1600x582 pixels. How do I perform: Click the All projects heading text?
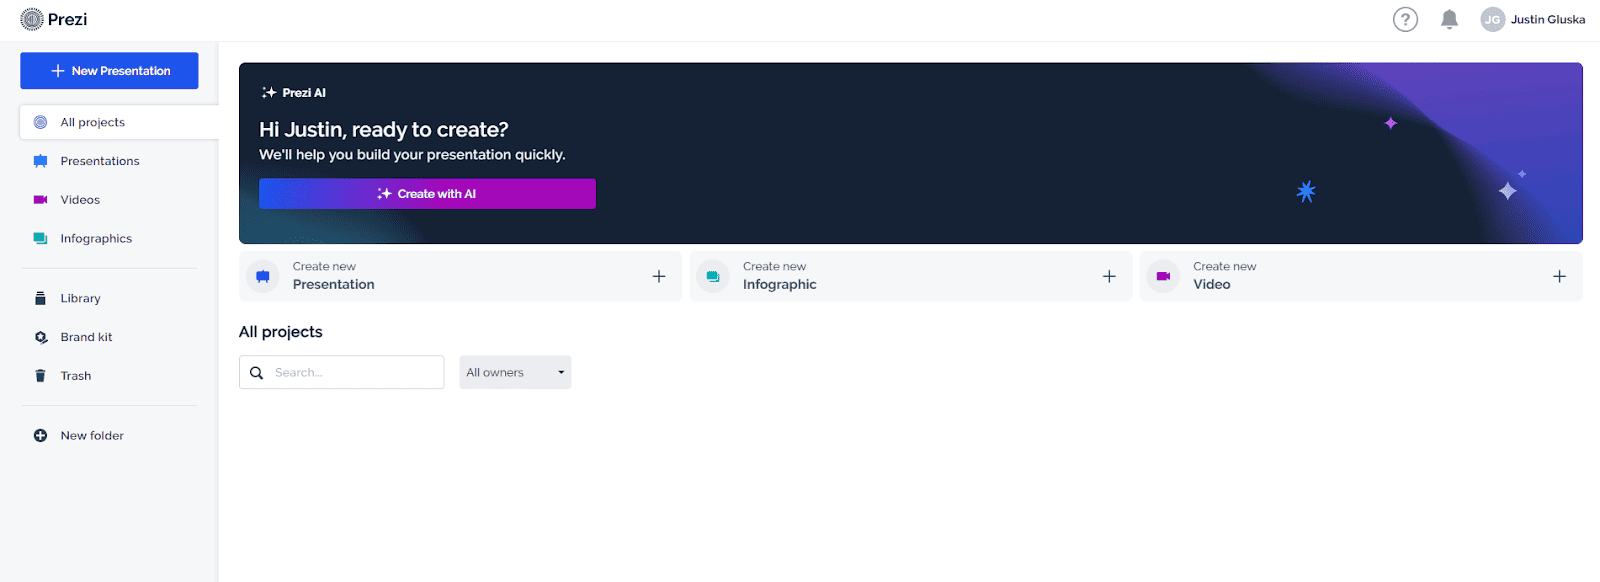pyautogui.click(x=281, y=332)
